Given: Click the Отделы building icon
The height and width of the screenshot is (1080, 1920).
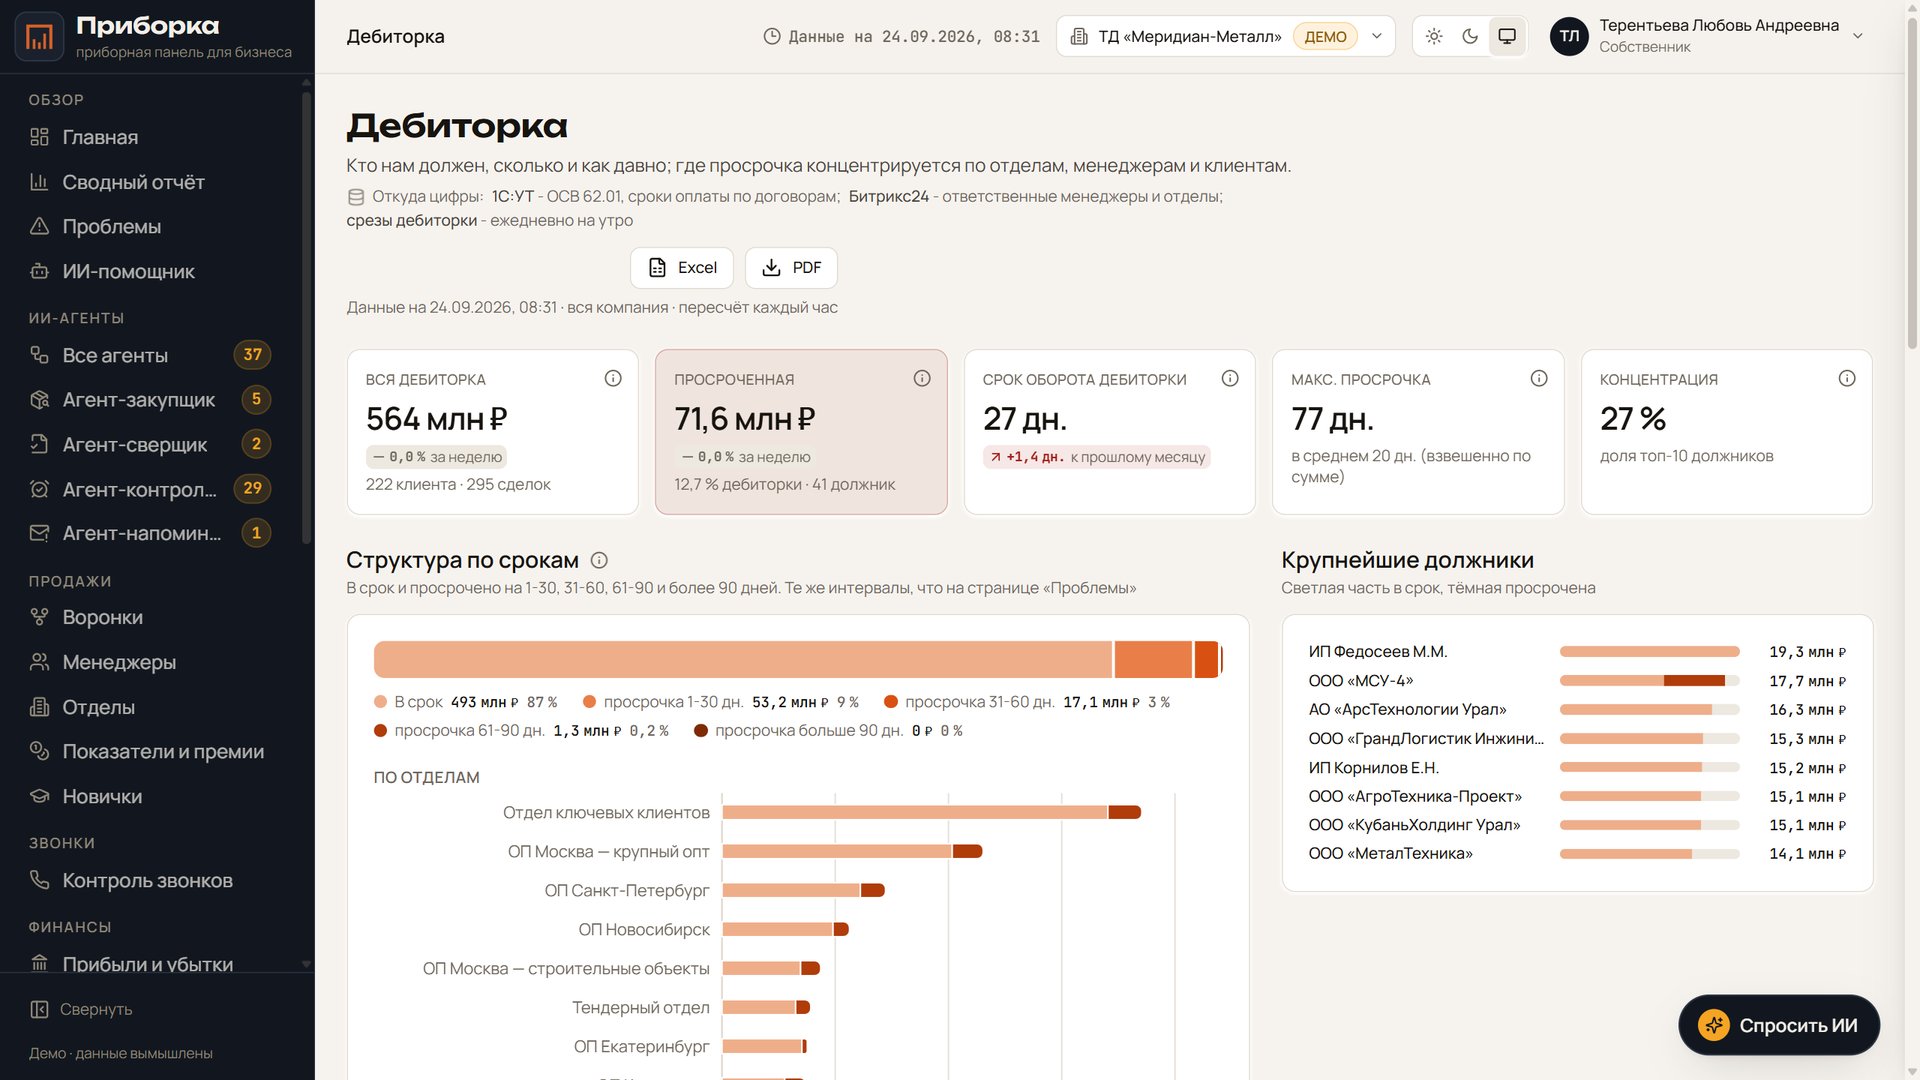Looking at the screenshot, I should tap(39, 707).
